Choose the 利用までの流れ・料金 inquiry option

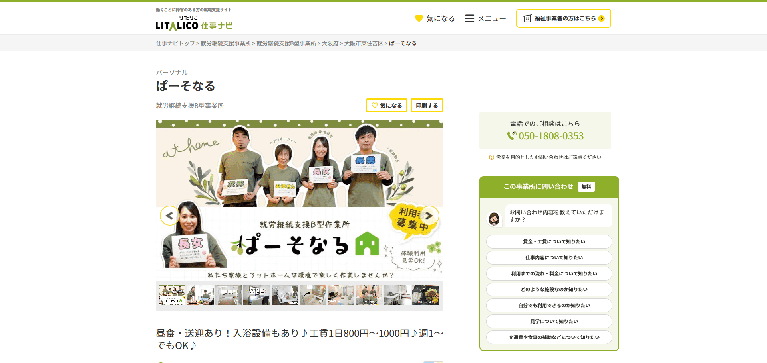pyautogui.click(x=549, y=273)
